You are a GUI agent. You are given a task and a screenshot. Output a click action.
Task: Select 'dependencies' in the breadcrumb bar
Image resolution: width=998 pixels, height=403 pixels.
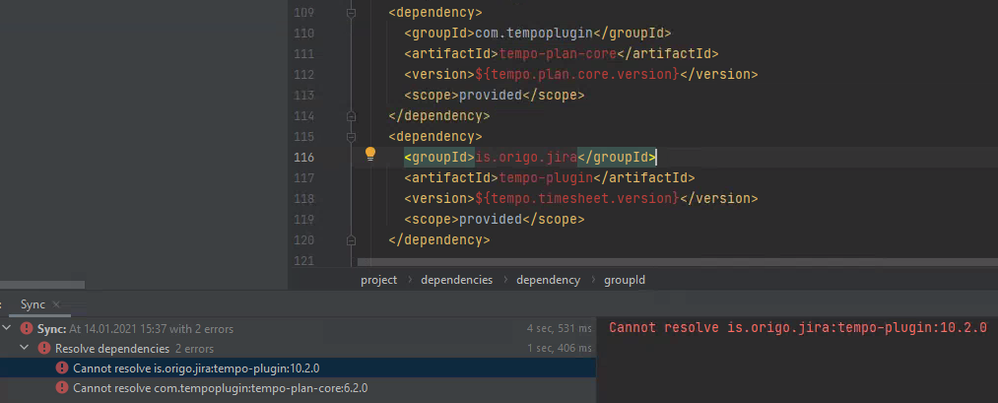pyautogui.click(x=456, y=279)
